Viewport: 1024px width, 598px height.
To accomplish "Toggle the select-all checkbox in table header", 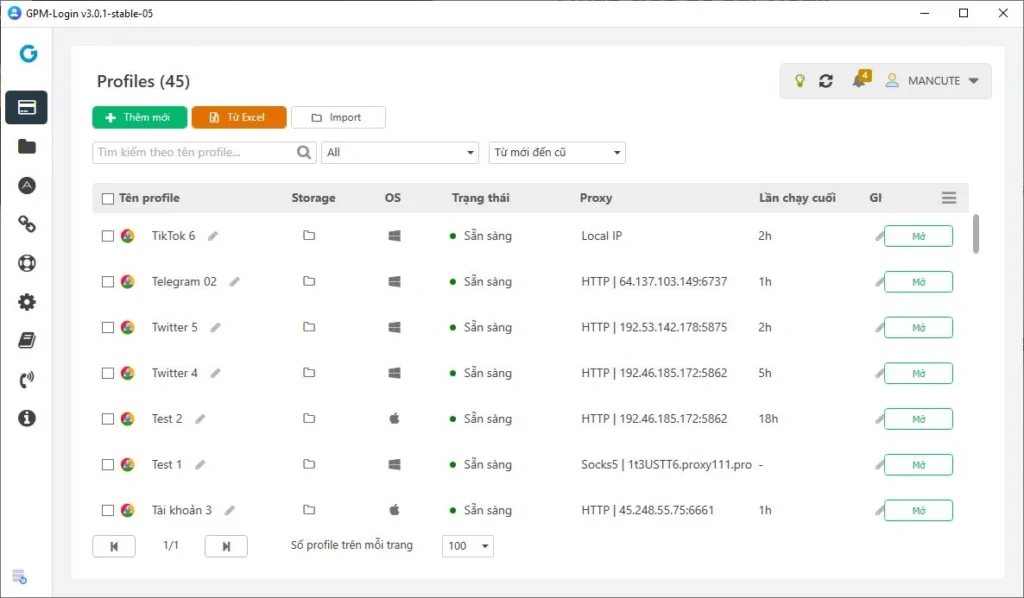I will coord(108,198).
